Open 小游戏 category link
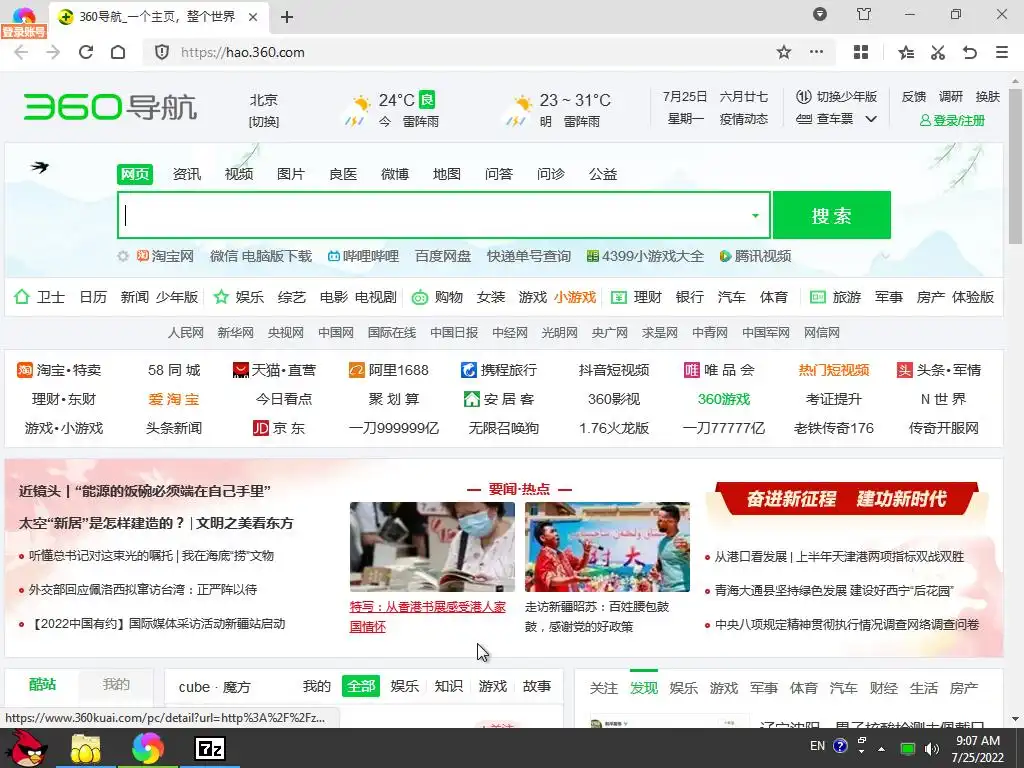This screenshot has height=768, width=1024. pos(575,297)
